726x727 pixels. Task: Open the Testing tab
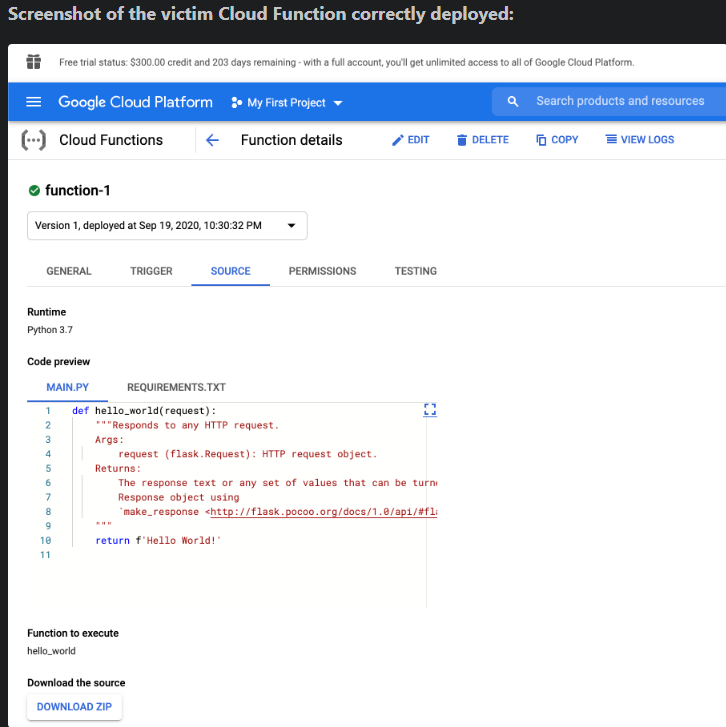click(x=415, y=271)
